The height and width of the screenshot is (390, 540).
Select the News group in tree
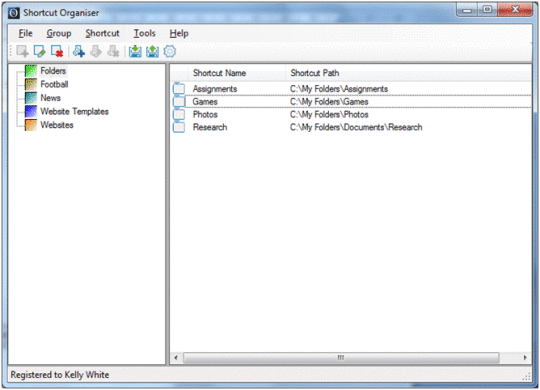50,98
